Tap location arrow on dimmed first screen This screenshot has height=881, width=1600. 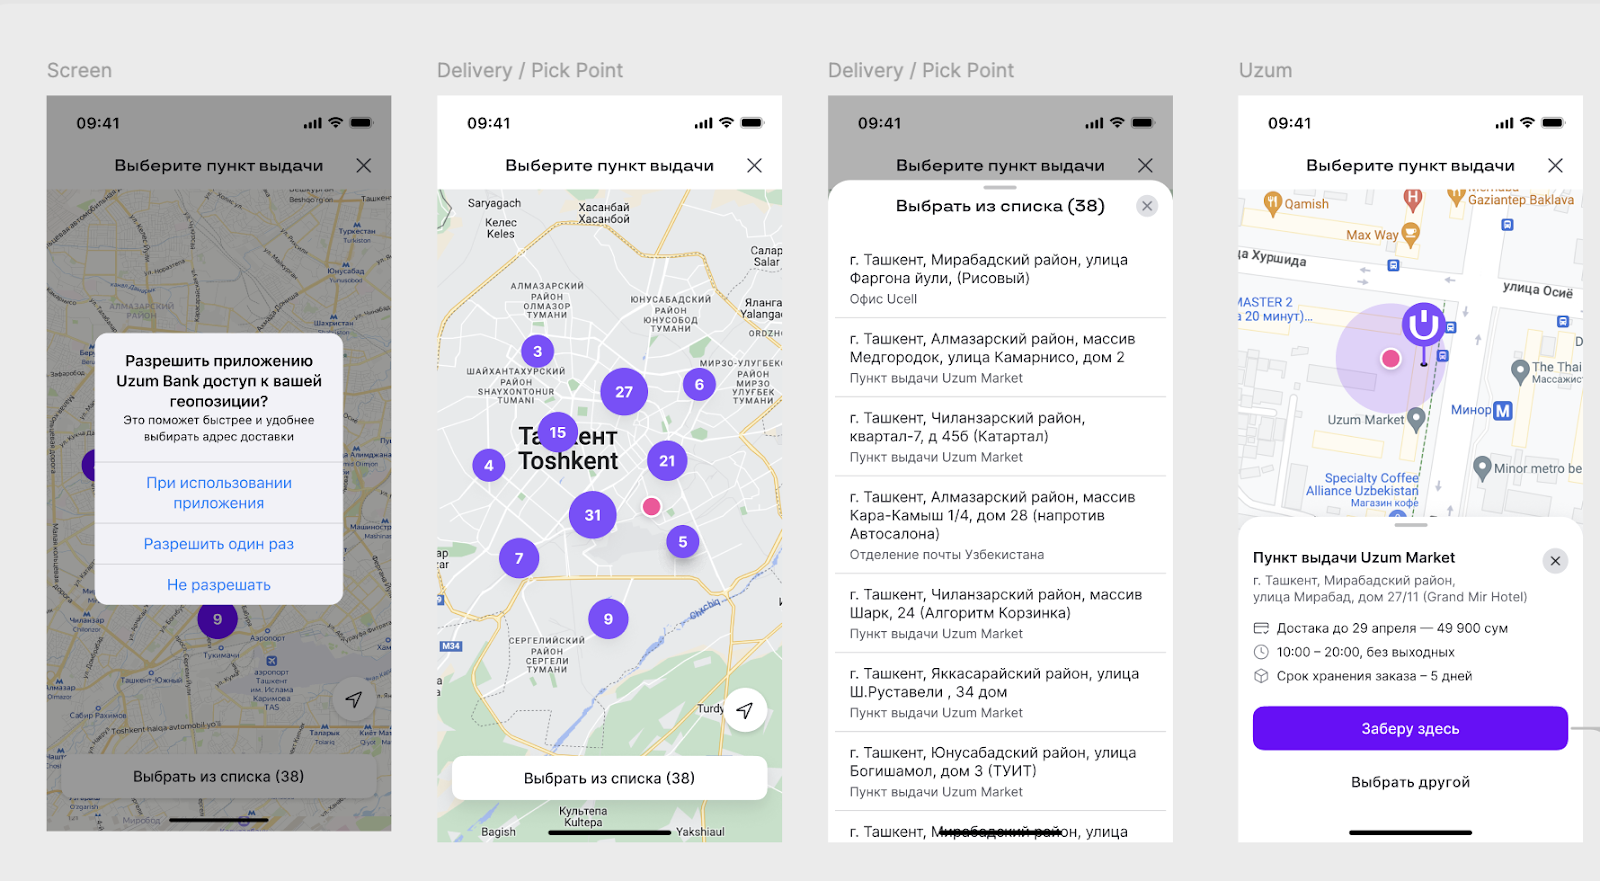354,699
